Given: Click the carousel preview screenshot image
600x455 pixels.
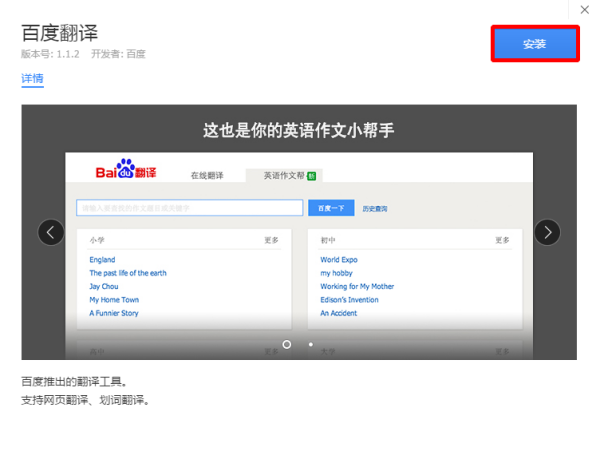Looking at the screenshot, I should click(x=299, y=232).
